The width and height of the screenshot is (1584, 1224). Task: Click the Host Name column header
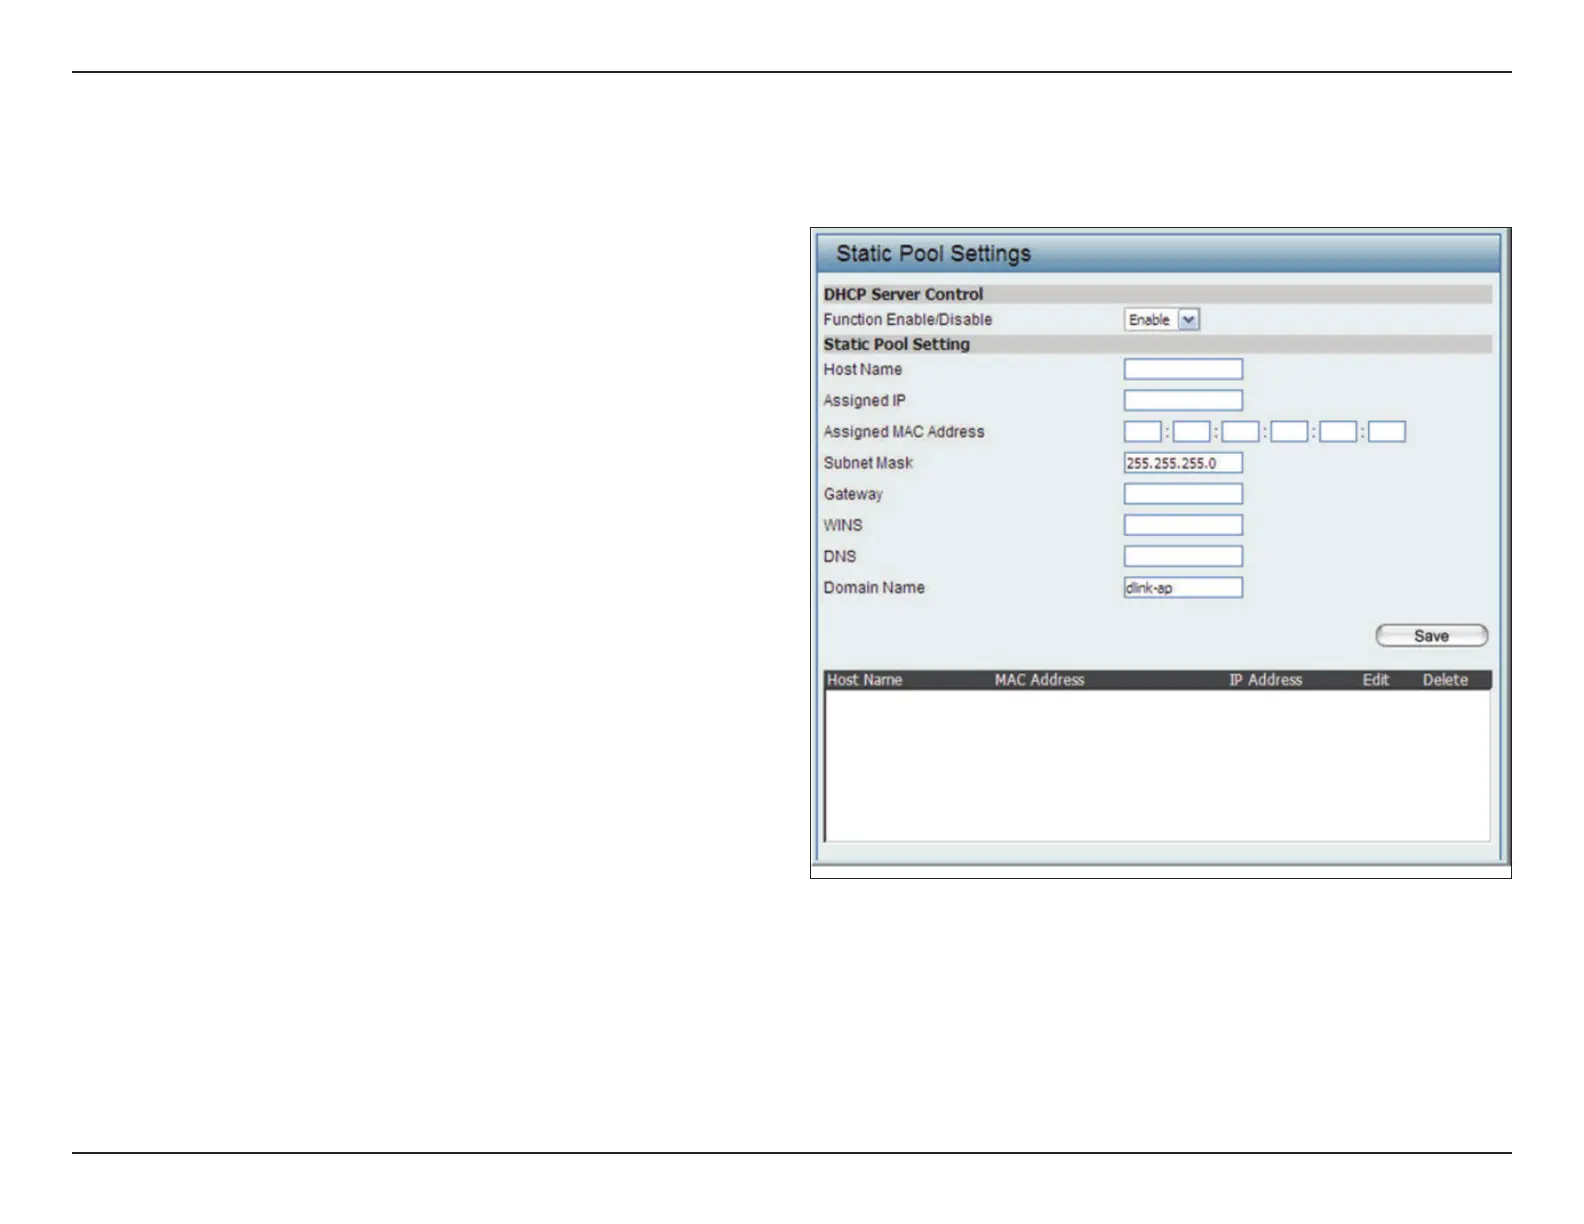tap(865, 680)
